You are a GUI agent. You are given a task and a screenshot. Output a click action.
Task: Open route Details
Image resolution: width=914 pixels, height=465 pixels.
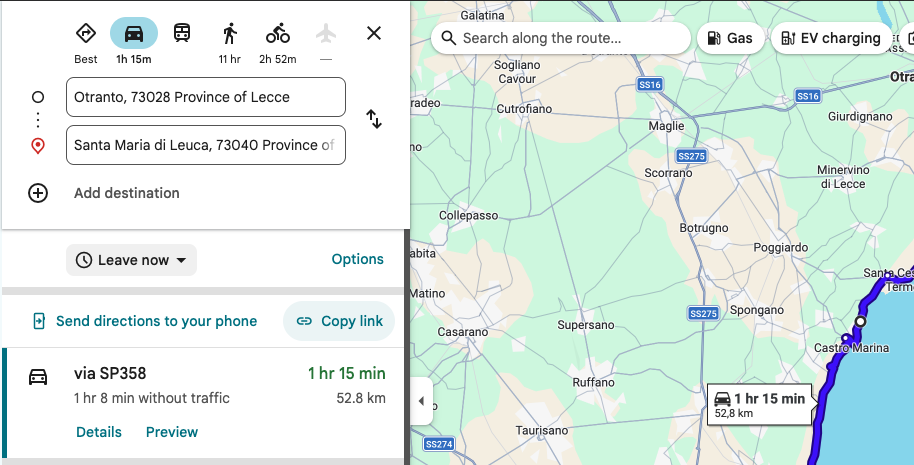point(99,432)
